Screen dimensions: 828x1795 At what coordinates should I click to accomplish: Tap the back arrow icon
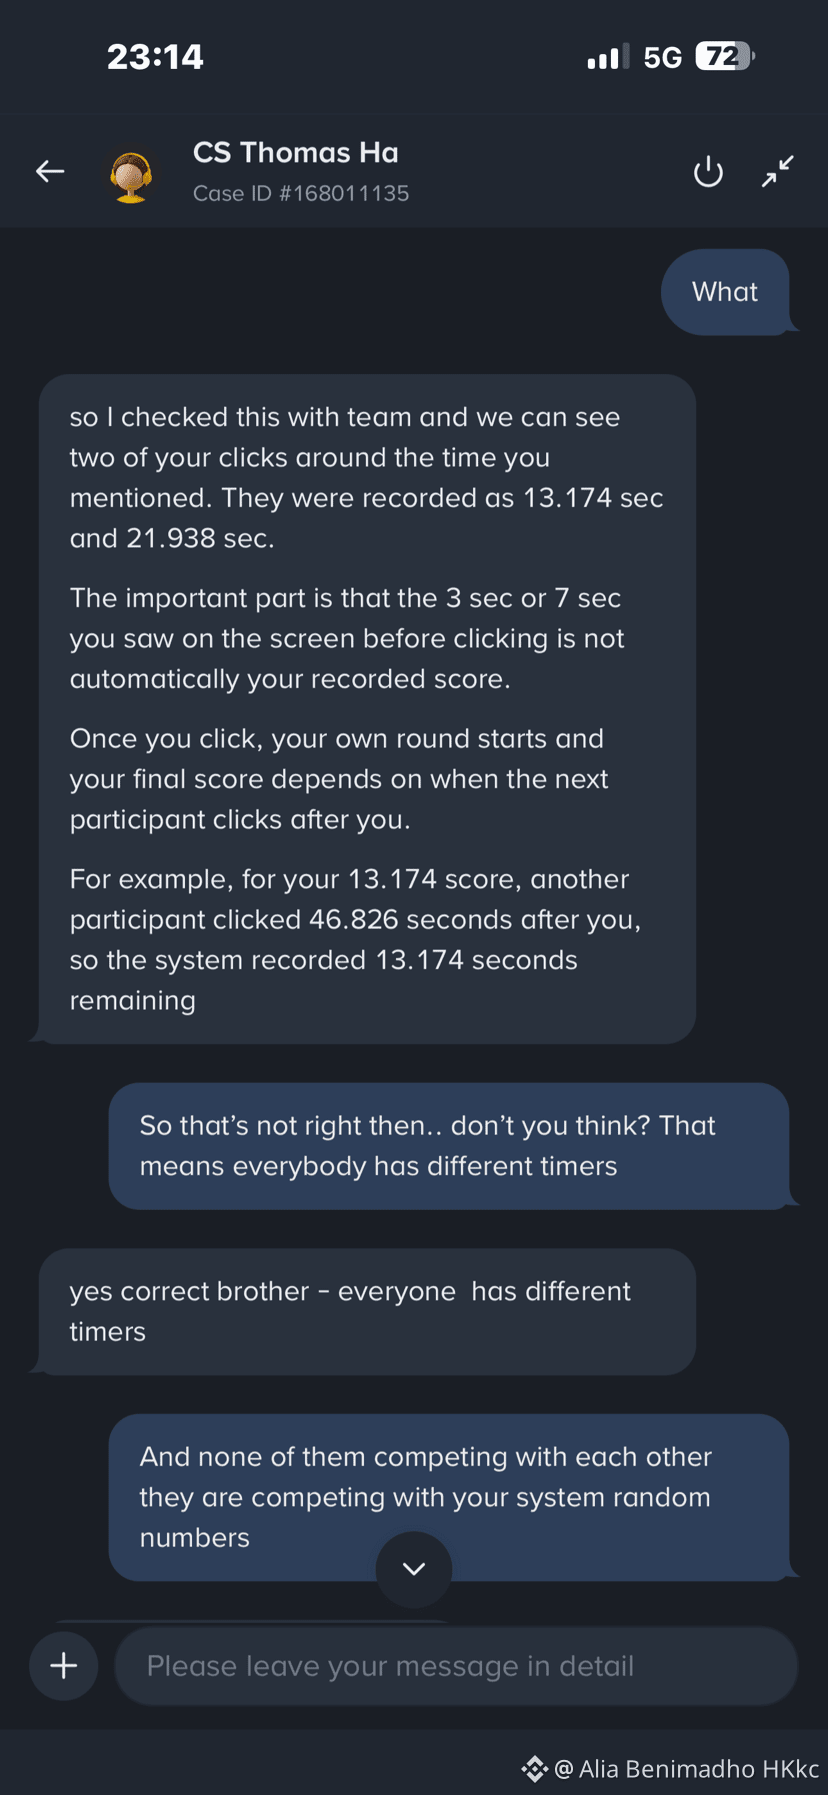coord(50,172)
